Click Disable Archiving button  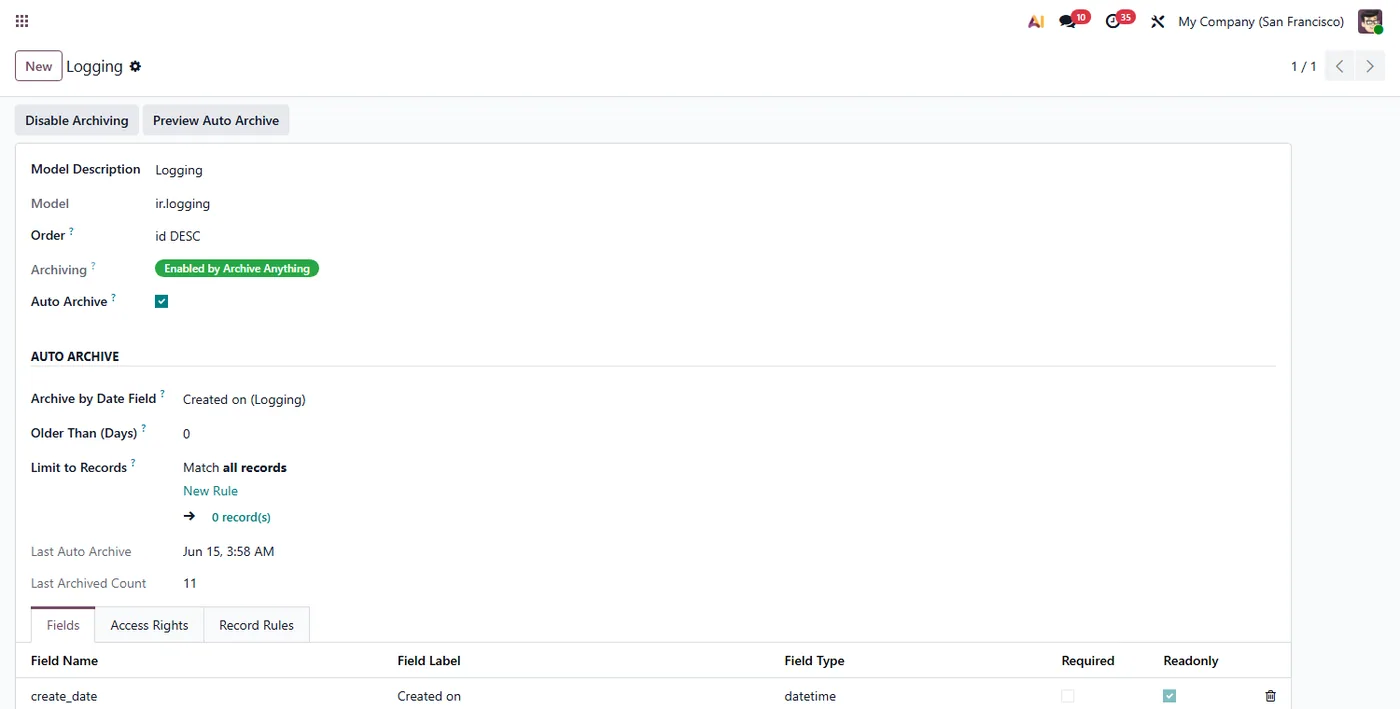[77, 120]
